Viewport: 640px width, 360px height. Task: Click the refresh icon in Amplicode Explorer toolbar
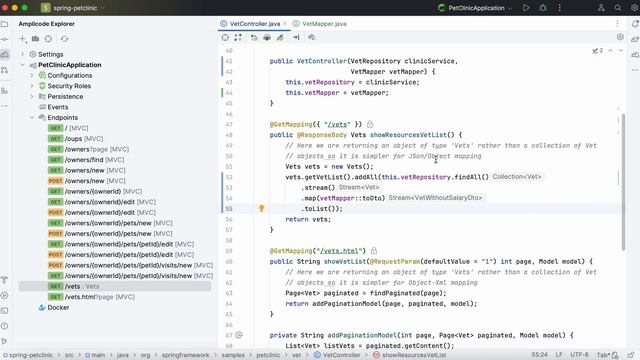click(64, 39)
